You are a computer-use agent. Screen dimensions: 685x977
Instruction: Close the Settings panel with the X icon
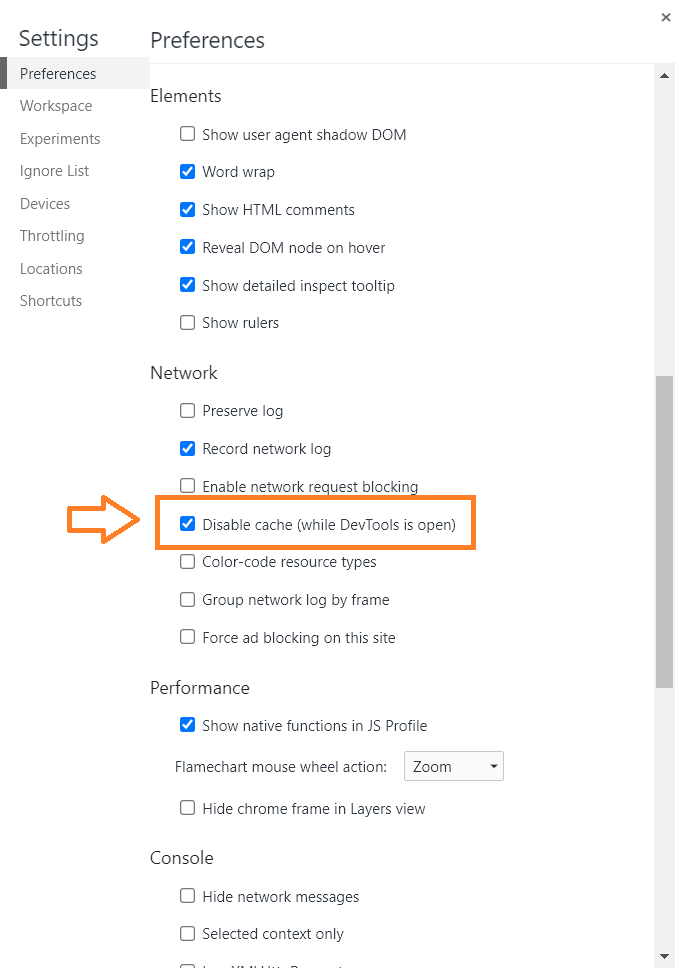666,17
